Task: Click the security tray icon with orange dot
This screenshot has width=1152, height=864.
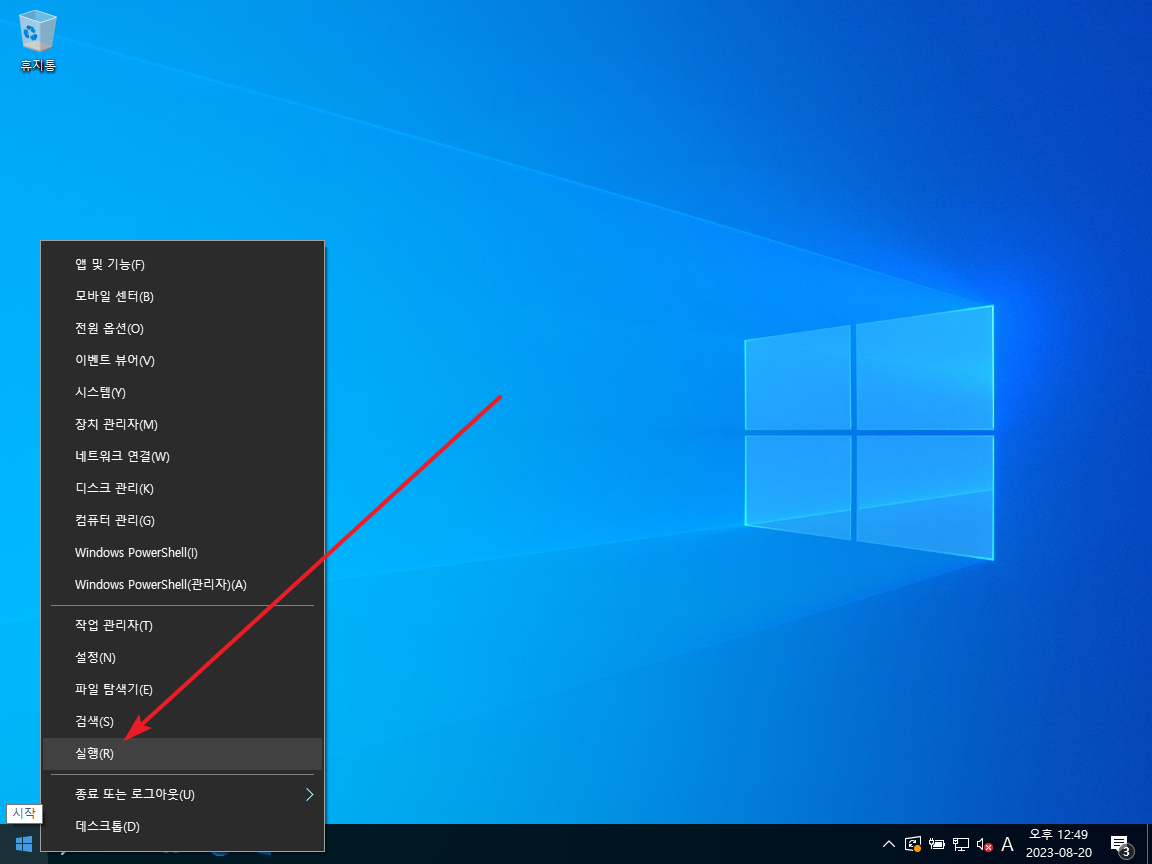Action: (913, 844)
